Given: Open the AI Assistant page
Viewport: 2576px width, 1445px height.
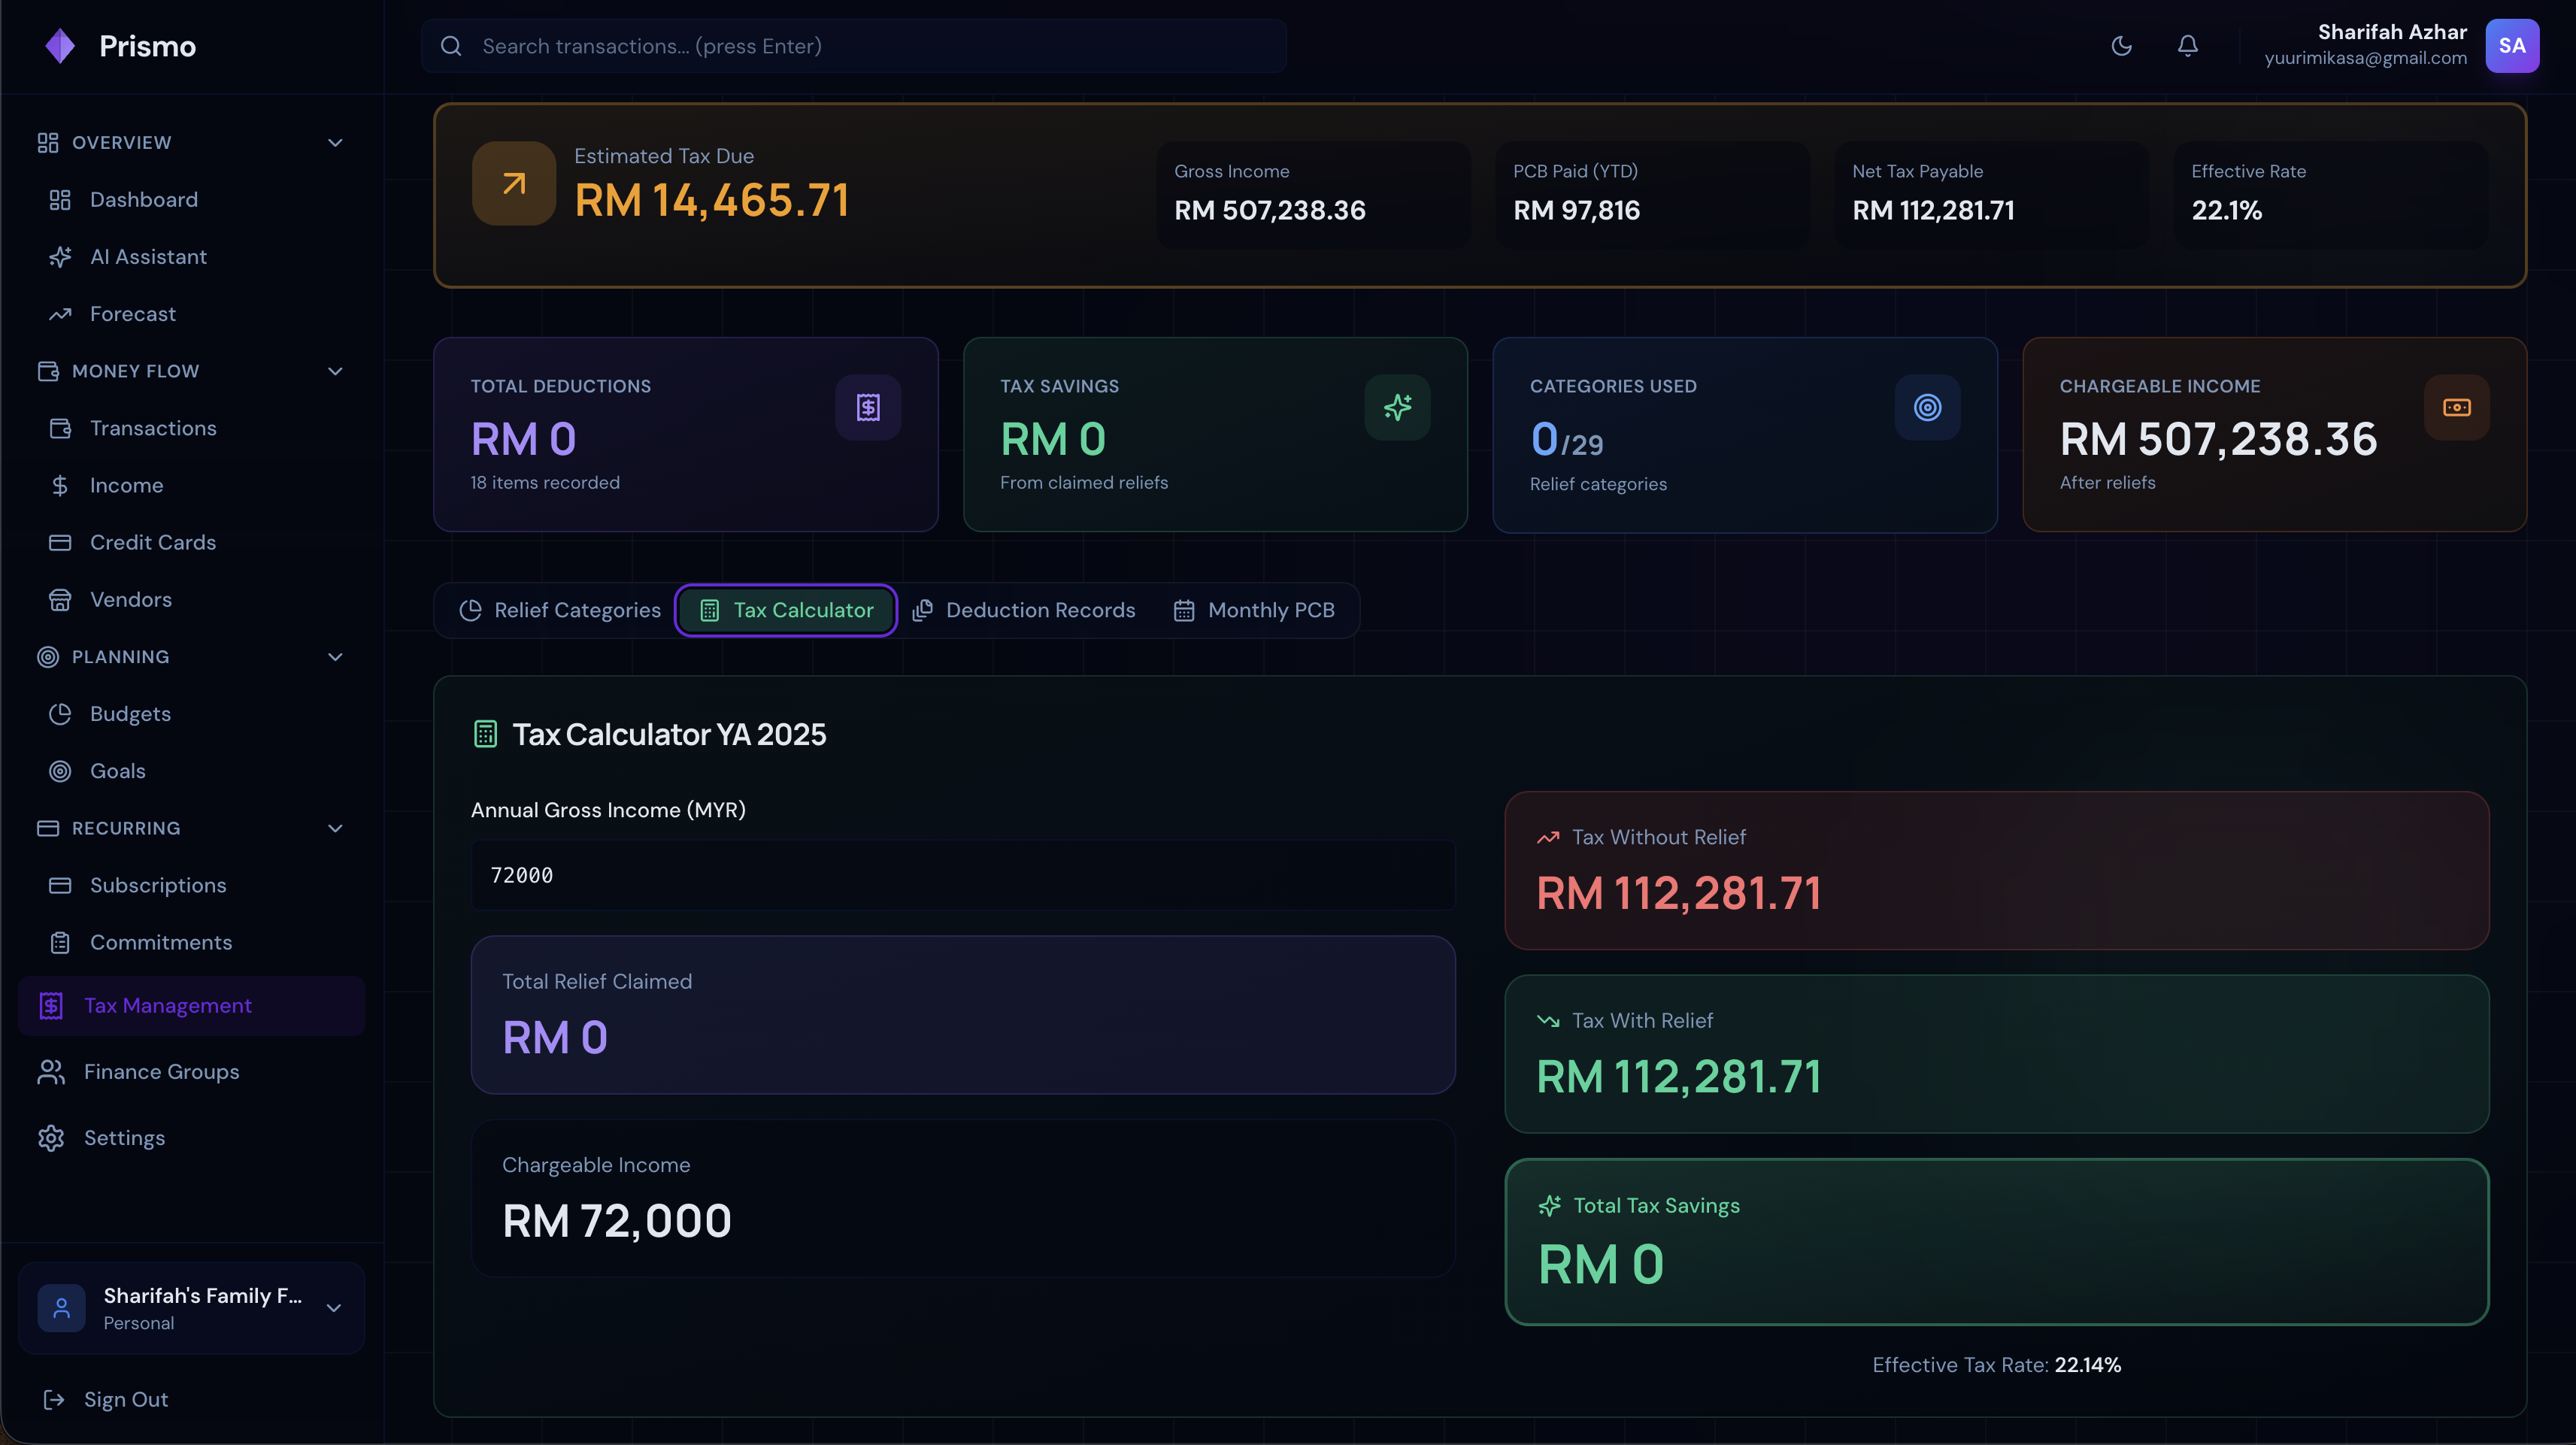Looking at the screenshot, I should pos(148,257).
